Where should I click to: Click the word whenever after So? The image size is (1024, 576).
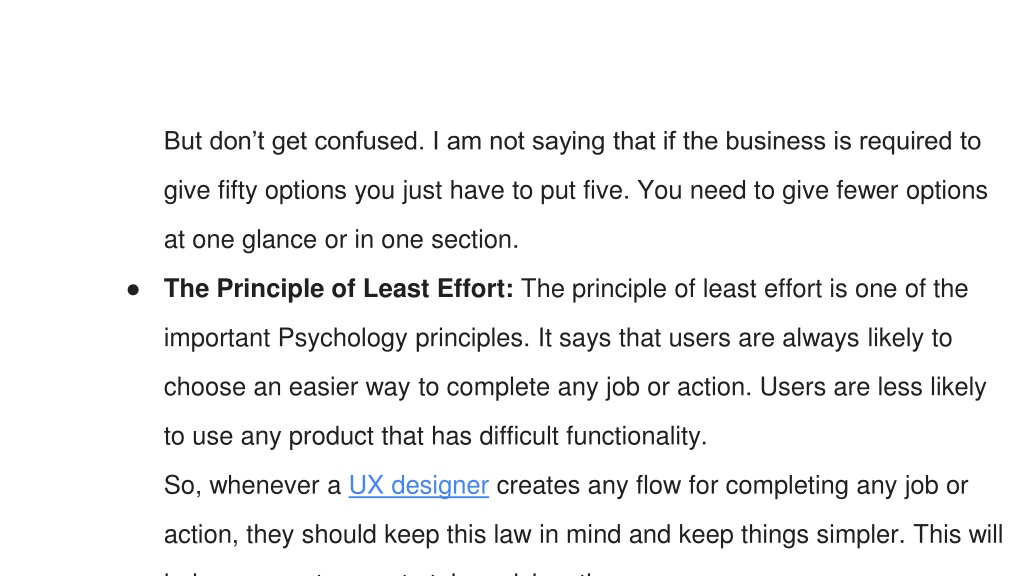tap(274, 485)
